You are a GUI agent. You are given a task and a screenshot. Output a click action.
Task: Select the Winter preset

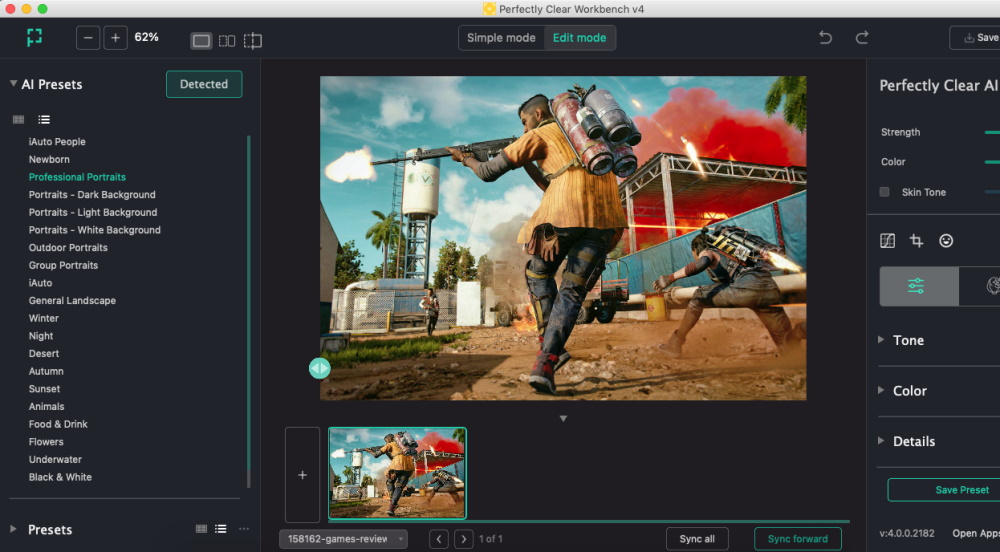43,318
